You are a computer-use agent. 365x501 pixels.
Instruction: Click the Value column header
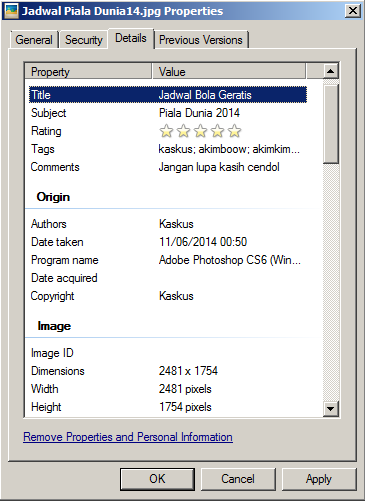tap(229, 72)
